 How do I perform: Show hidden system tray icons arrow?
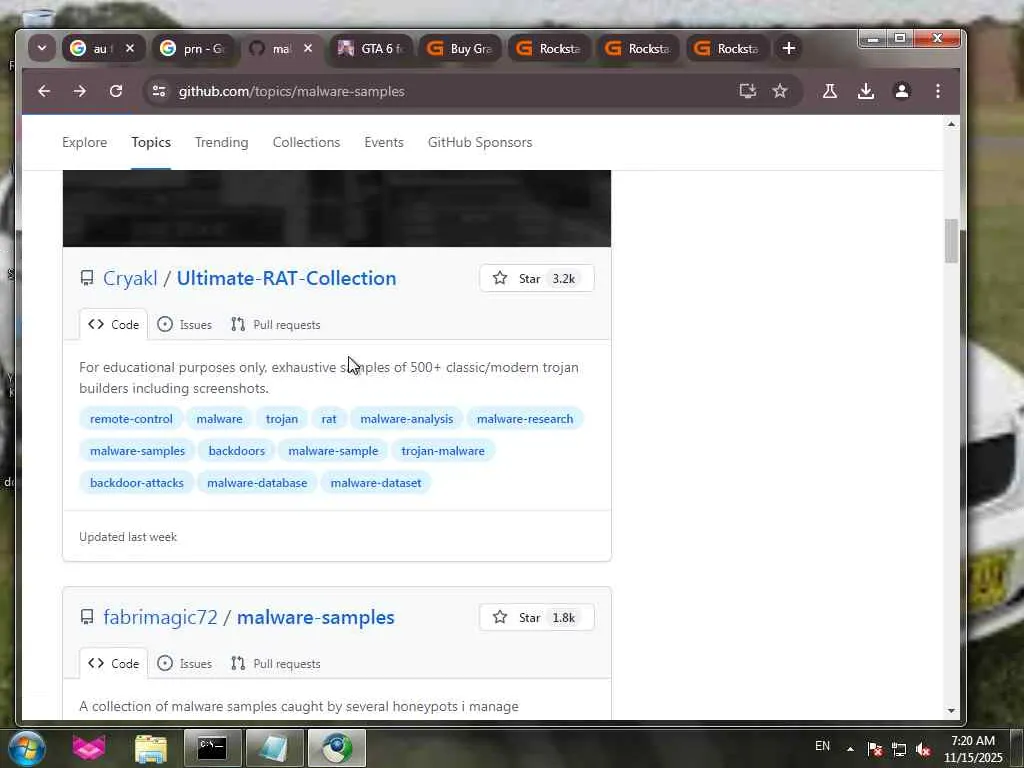click(x=850, y=749)
